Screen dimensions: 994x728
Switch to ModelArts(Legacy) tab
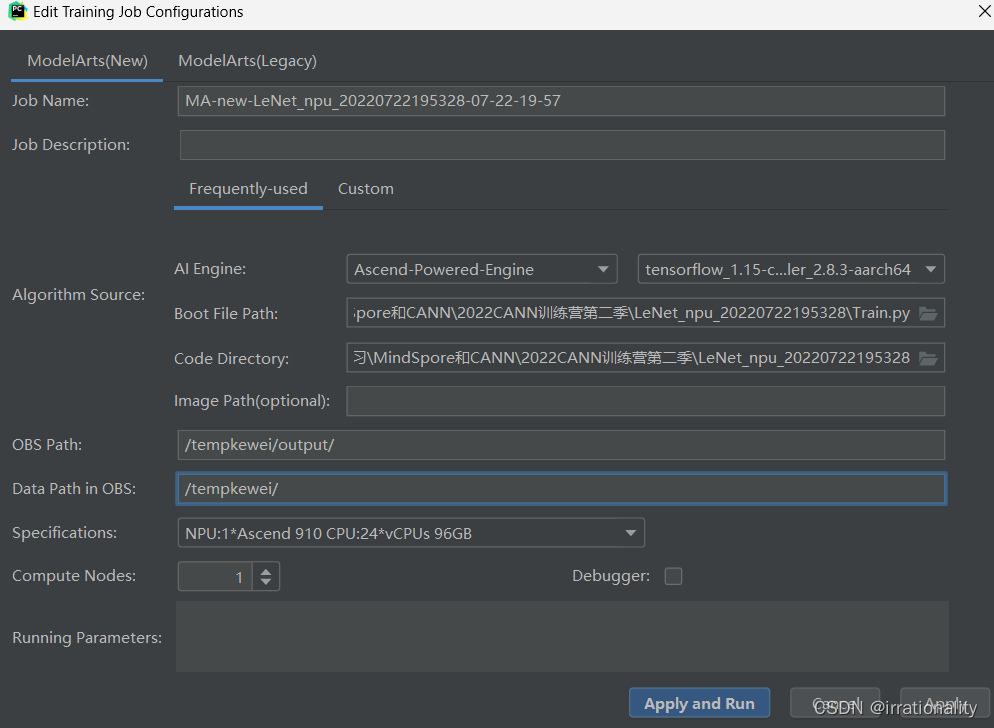[247, 61]
